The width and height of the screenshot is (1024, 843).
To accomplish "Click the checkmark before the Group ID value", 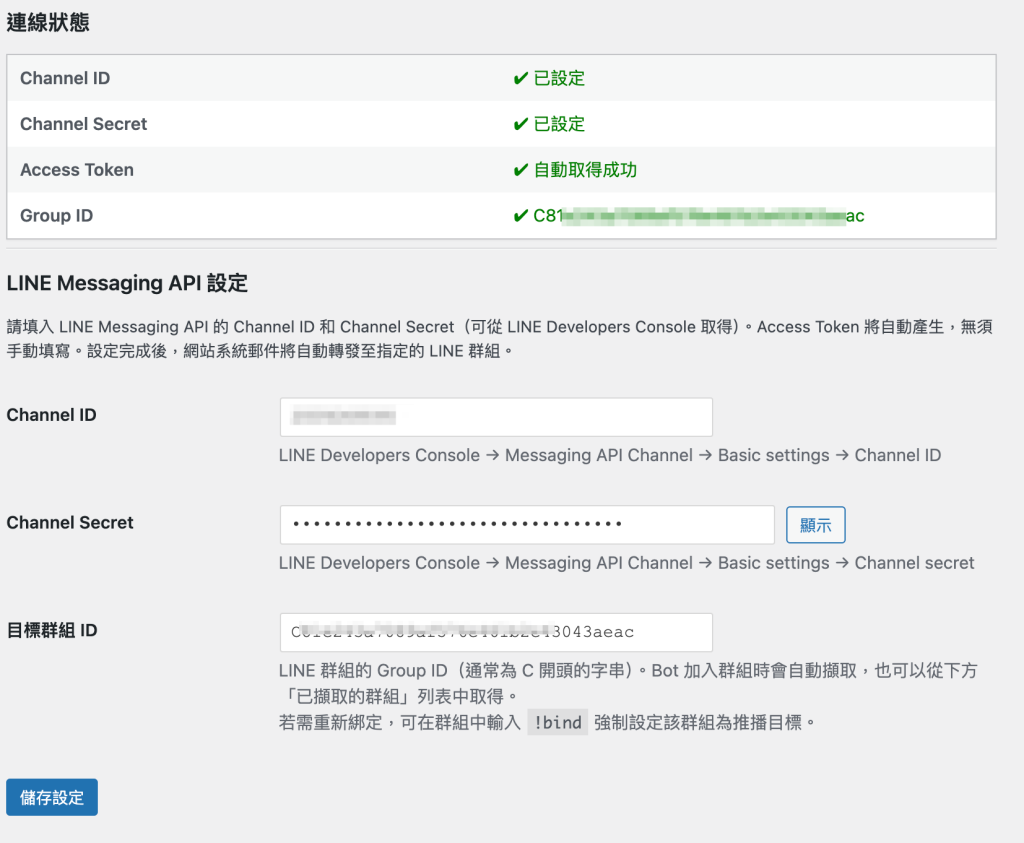I will 520,216.
